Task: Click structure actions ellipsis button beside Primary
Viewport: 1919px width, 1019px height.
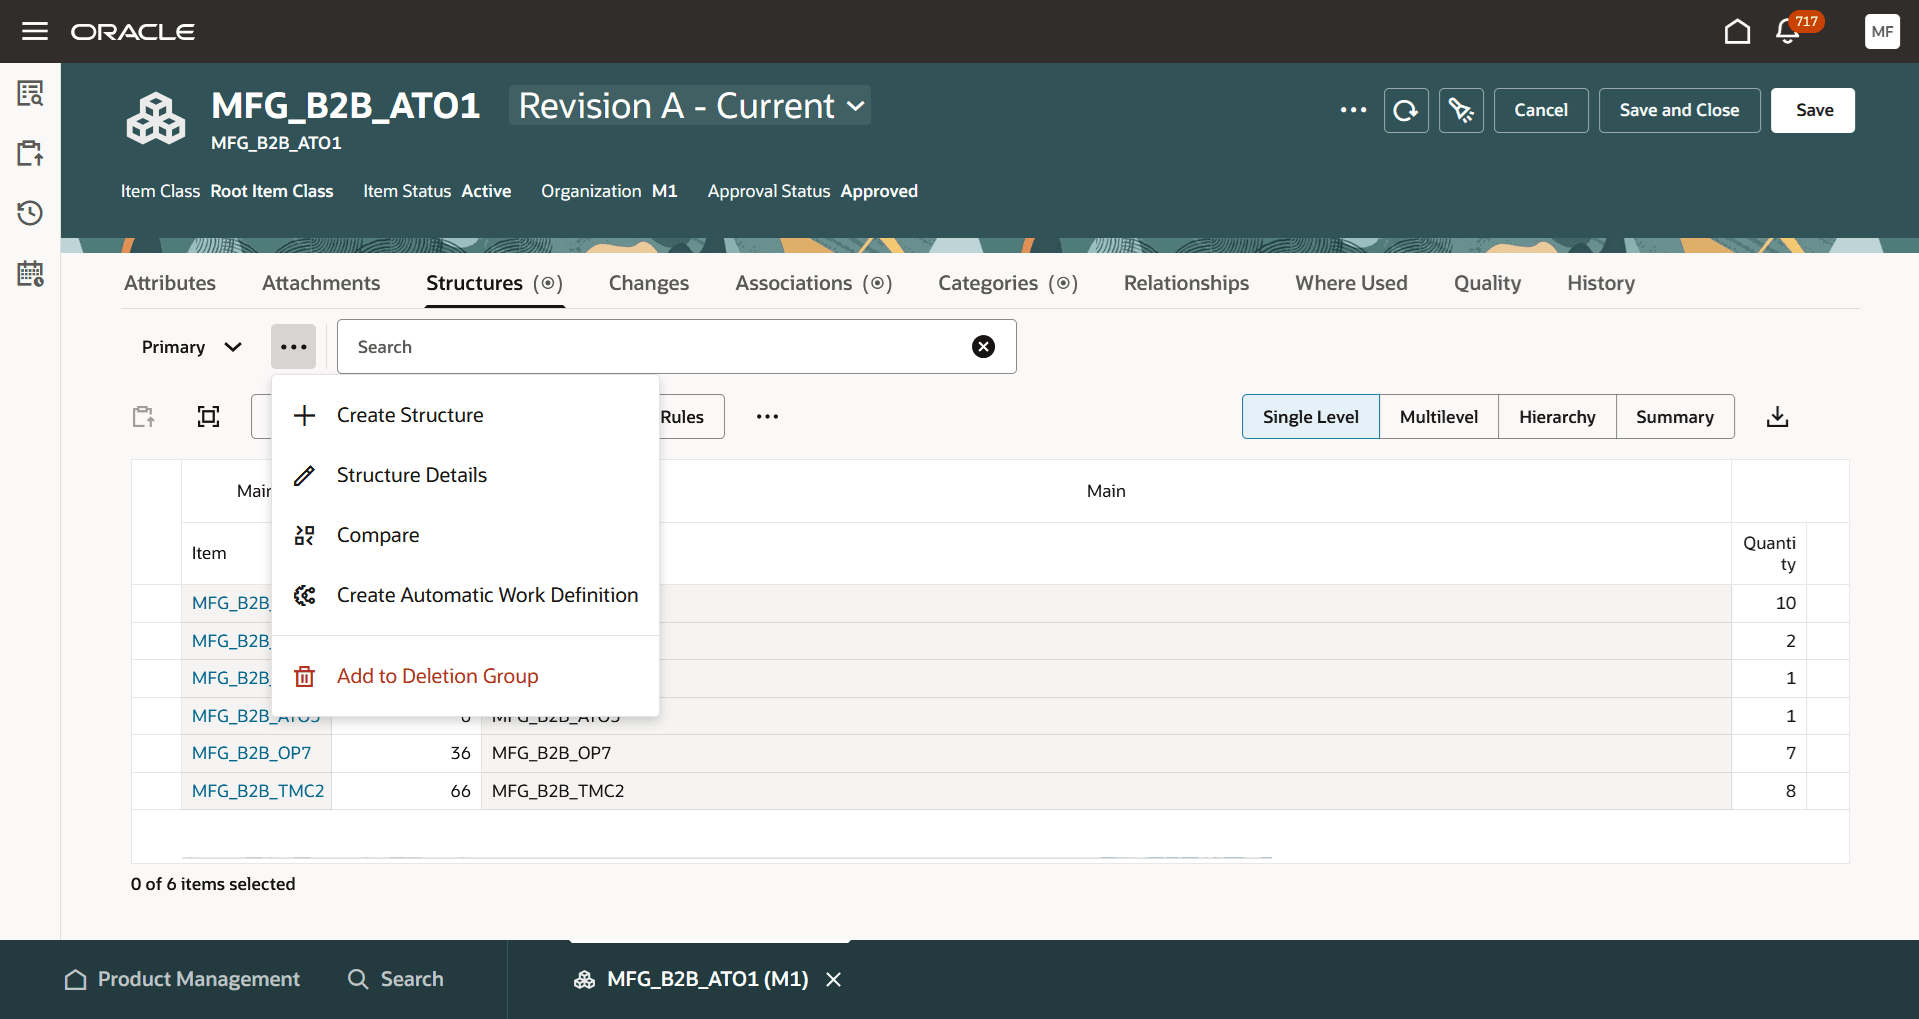Action: click(x=293, y=347)
